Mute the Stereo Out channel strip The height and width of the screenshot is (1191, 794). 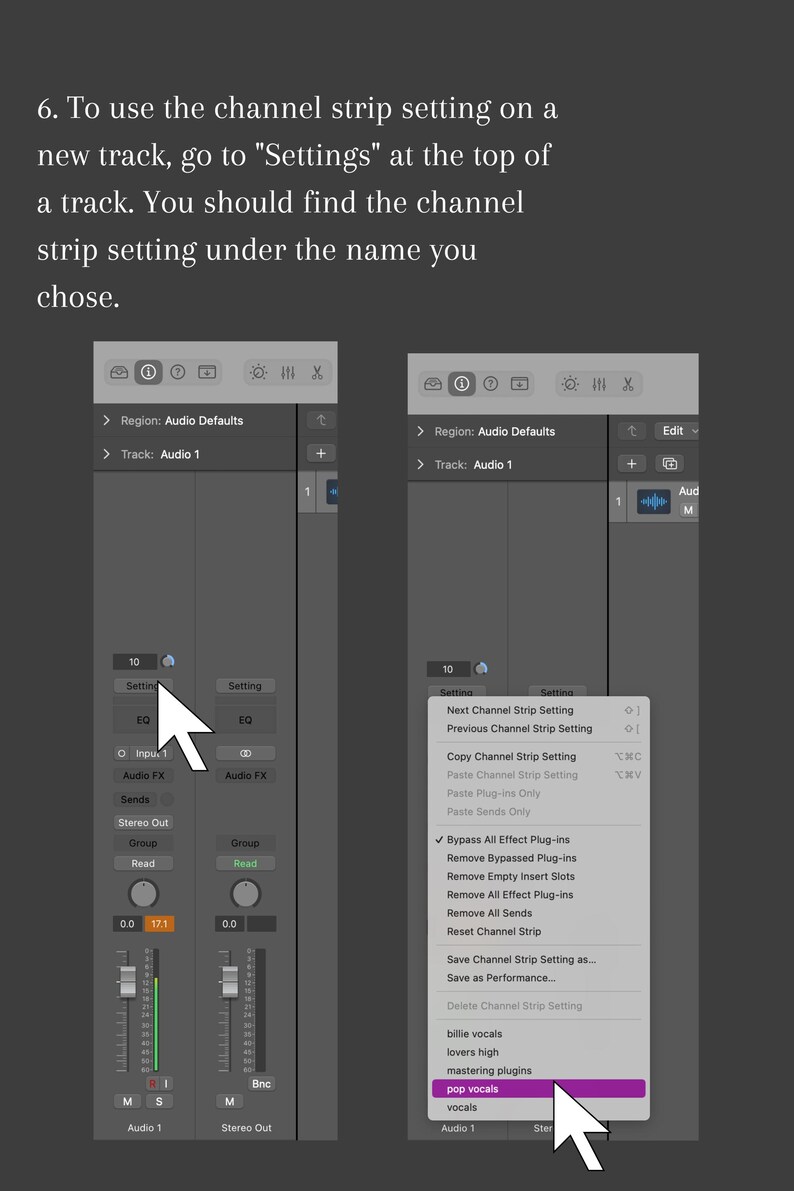point(229,1101)
